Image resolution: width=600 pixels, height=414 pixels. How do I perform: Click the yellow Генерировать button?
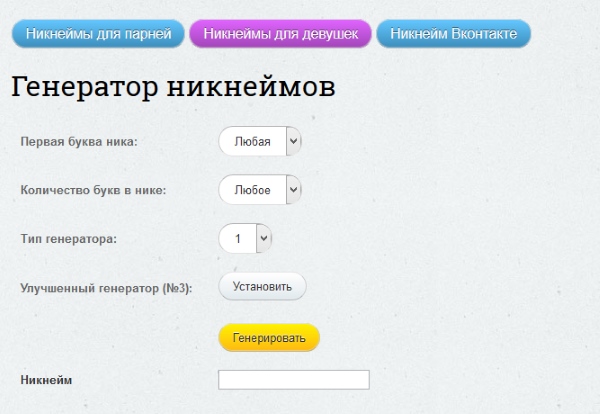point(269,338)
